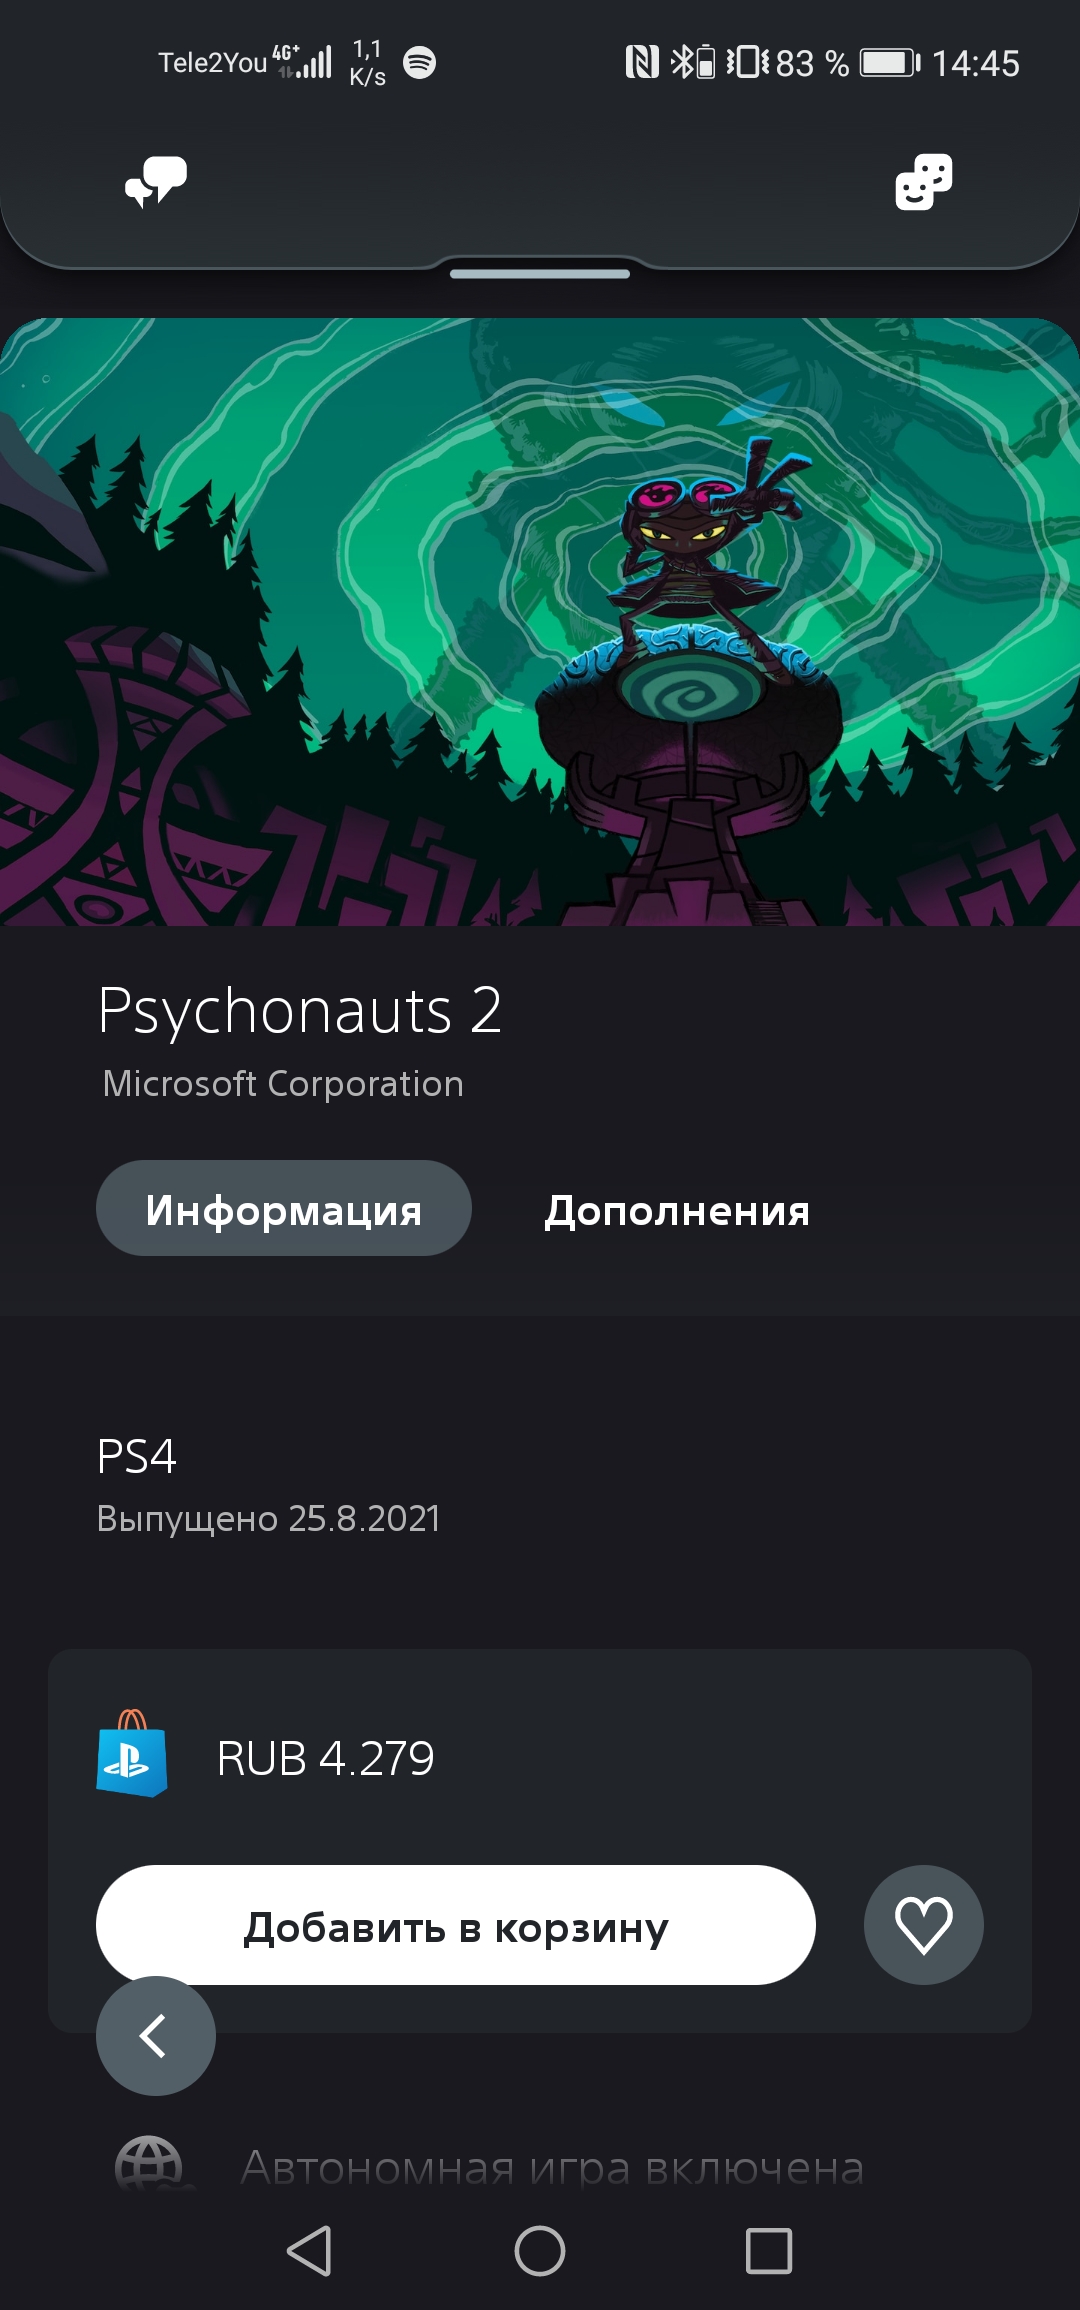Viewport: 1080px width, 2310px height.
Task: Select the Информация tab
Action: coord(284,1208)
